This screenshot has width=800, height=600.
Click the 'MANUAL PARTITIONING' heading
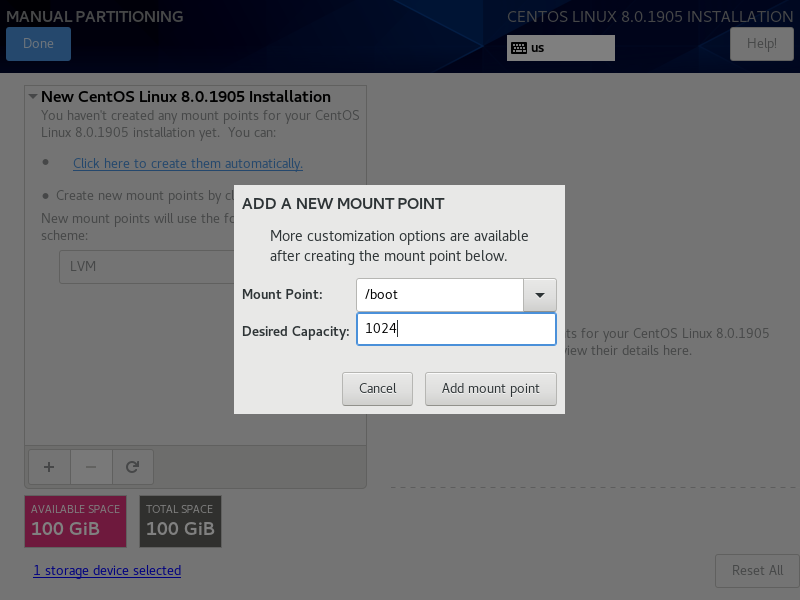tap(95, 16)
